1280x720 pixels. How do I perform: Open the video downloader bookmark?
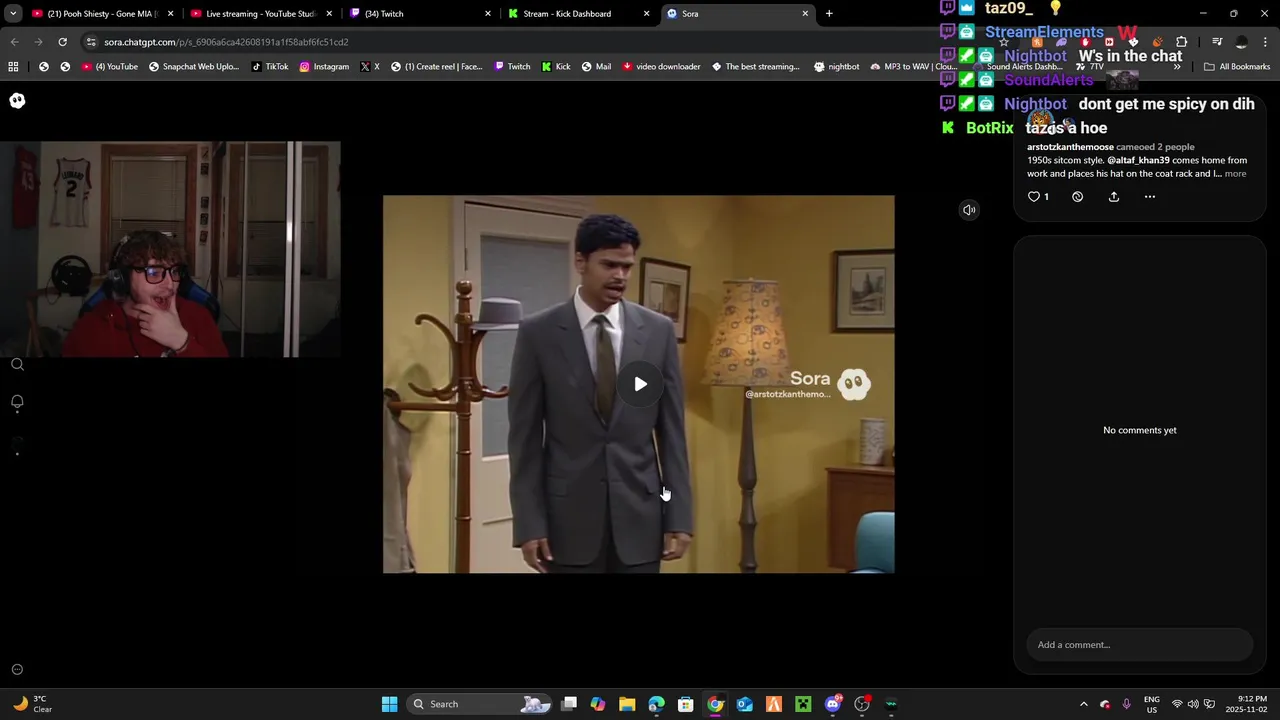[x=661, y=67]
